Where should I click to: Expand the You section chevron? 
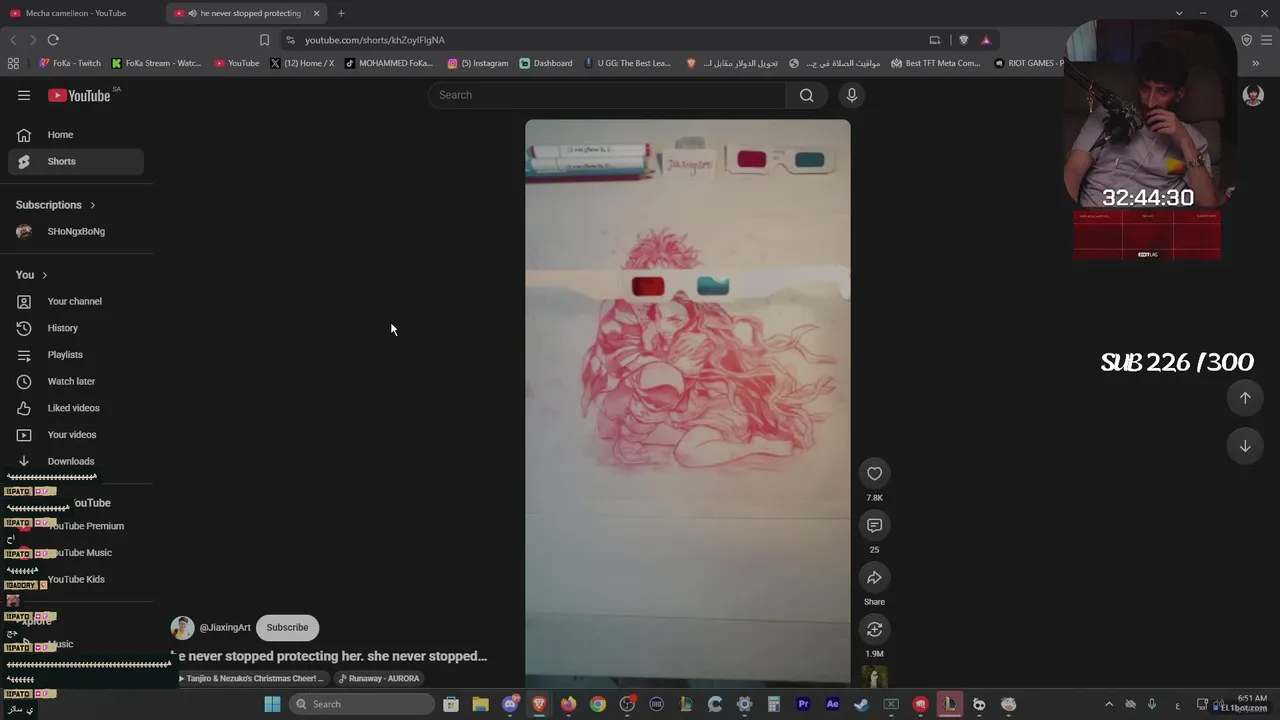(44, 275)
